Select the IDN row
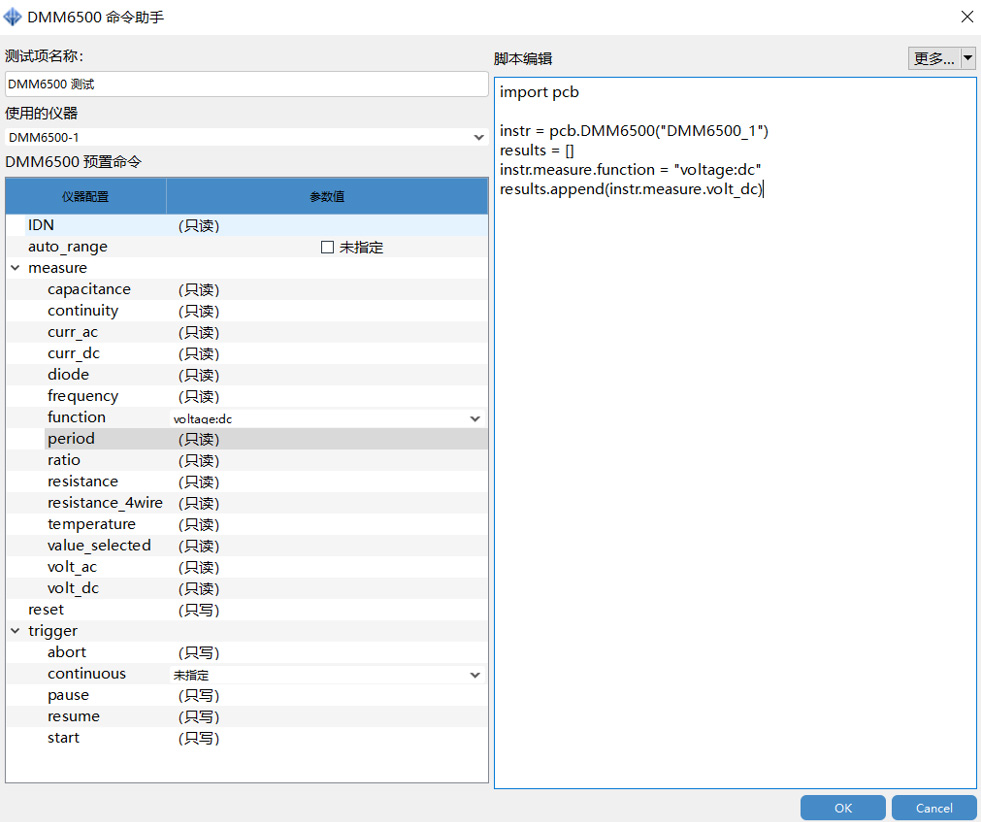 coord(41,226)
